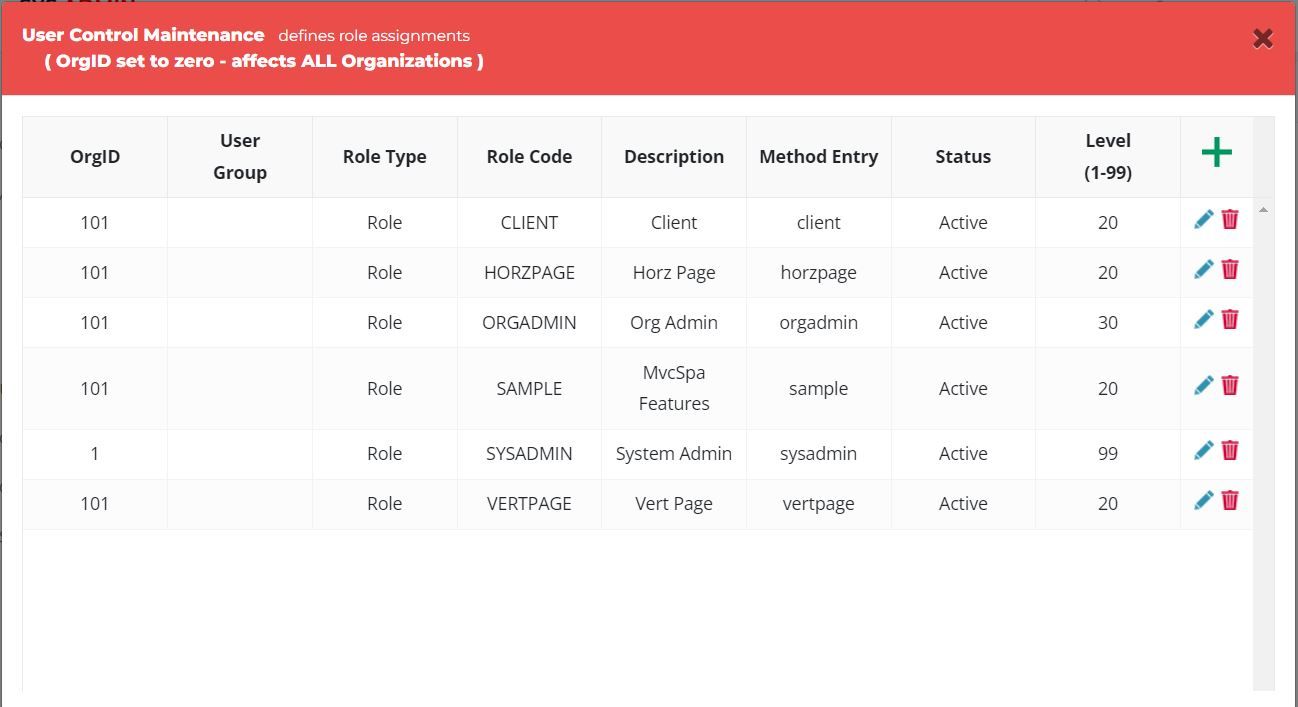Edit the VERTPAGE role row
1298x707 pixels.
pos(1204,500)
